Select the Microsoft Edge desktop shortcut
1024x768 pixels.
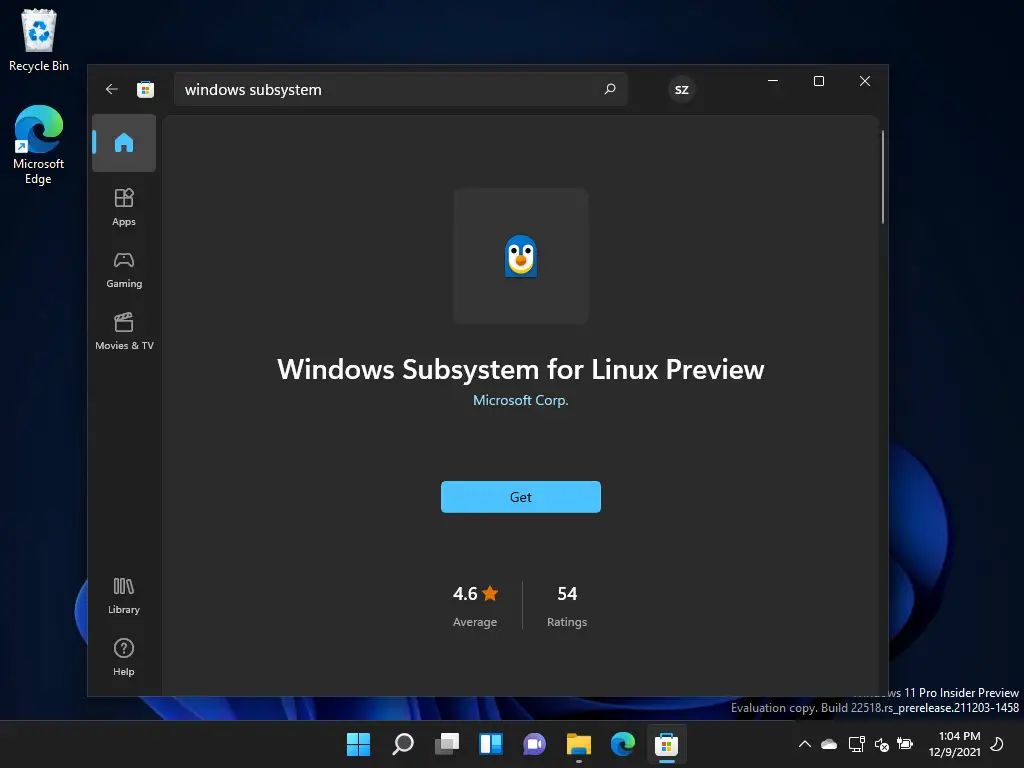pos(39,145)
